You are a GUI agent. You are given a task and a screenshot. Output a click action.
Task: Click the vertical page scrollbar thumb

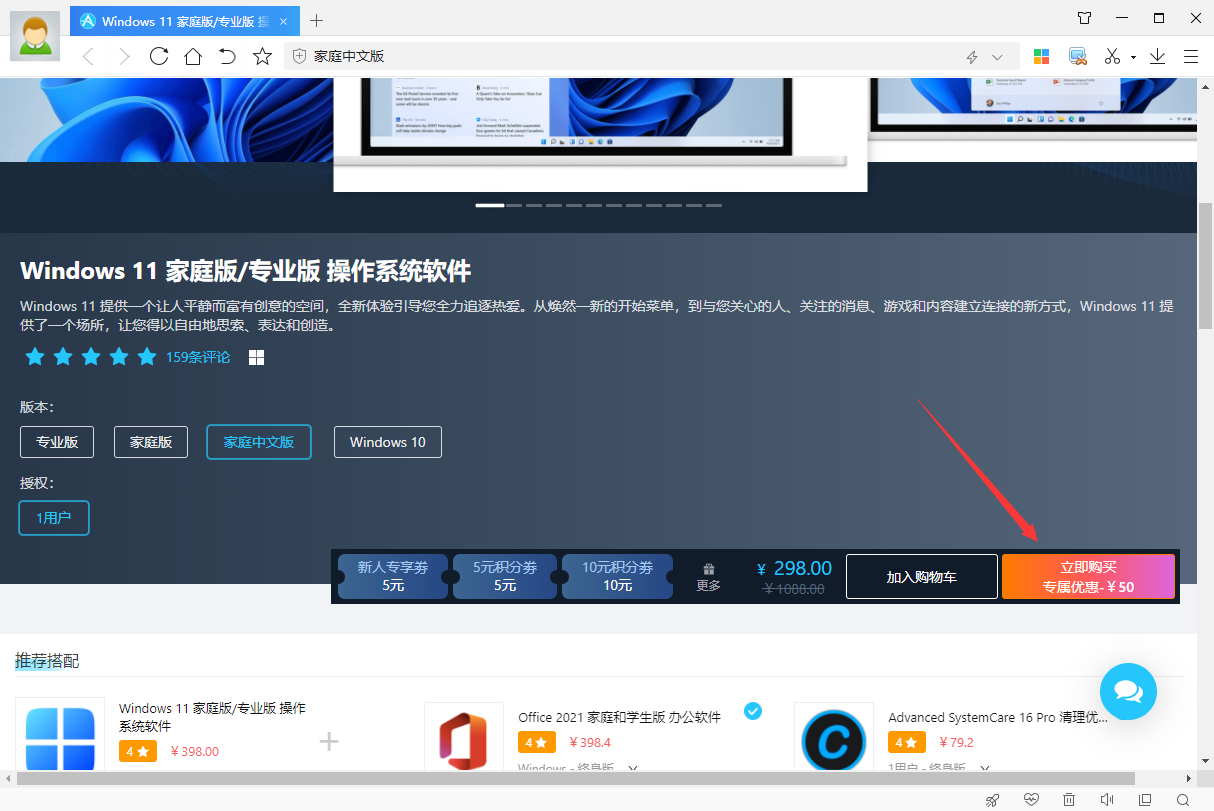click(x=1205, y=265)
